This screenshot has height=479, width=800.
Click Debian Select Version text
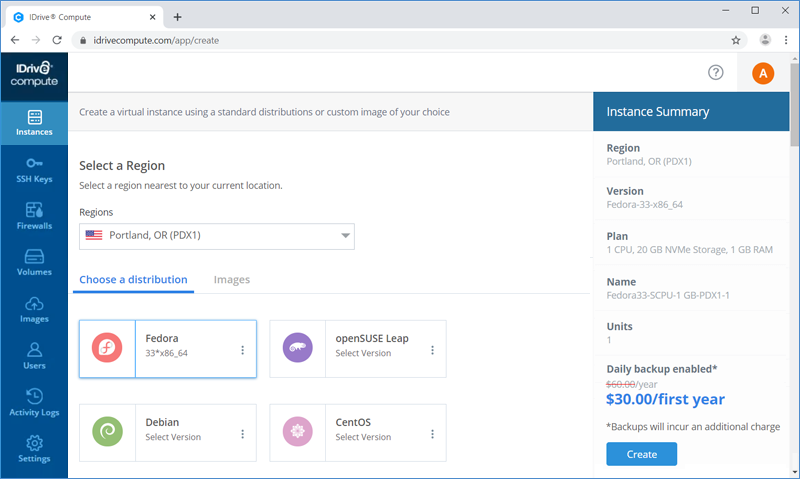click(173, 437)
